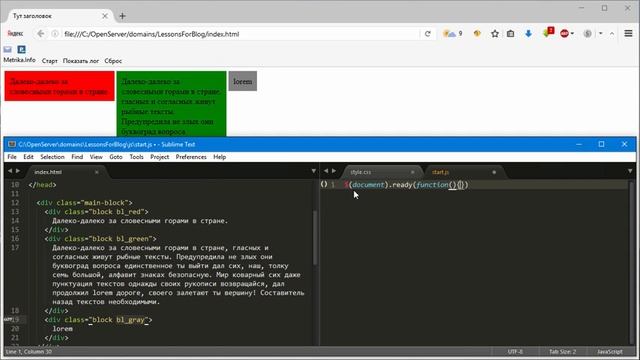Close the style.css tab in Sublime

point(412,172)
